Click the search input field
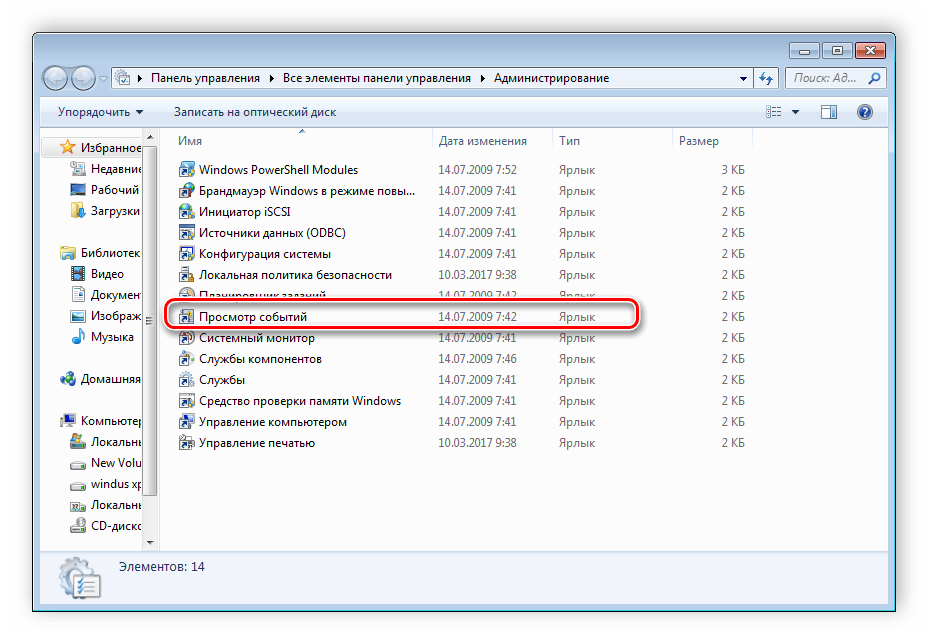This screenshot has width=928, height=644. click(x=826, y=78)
